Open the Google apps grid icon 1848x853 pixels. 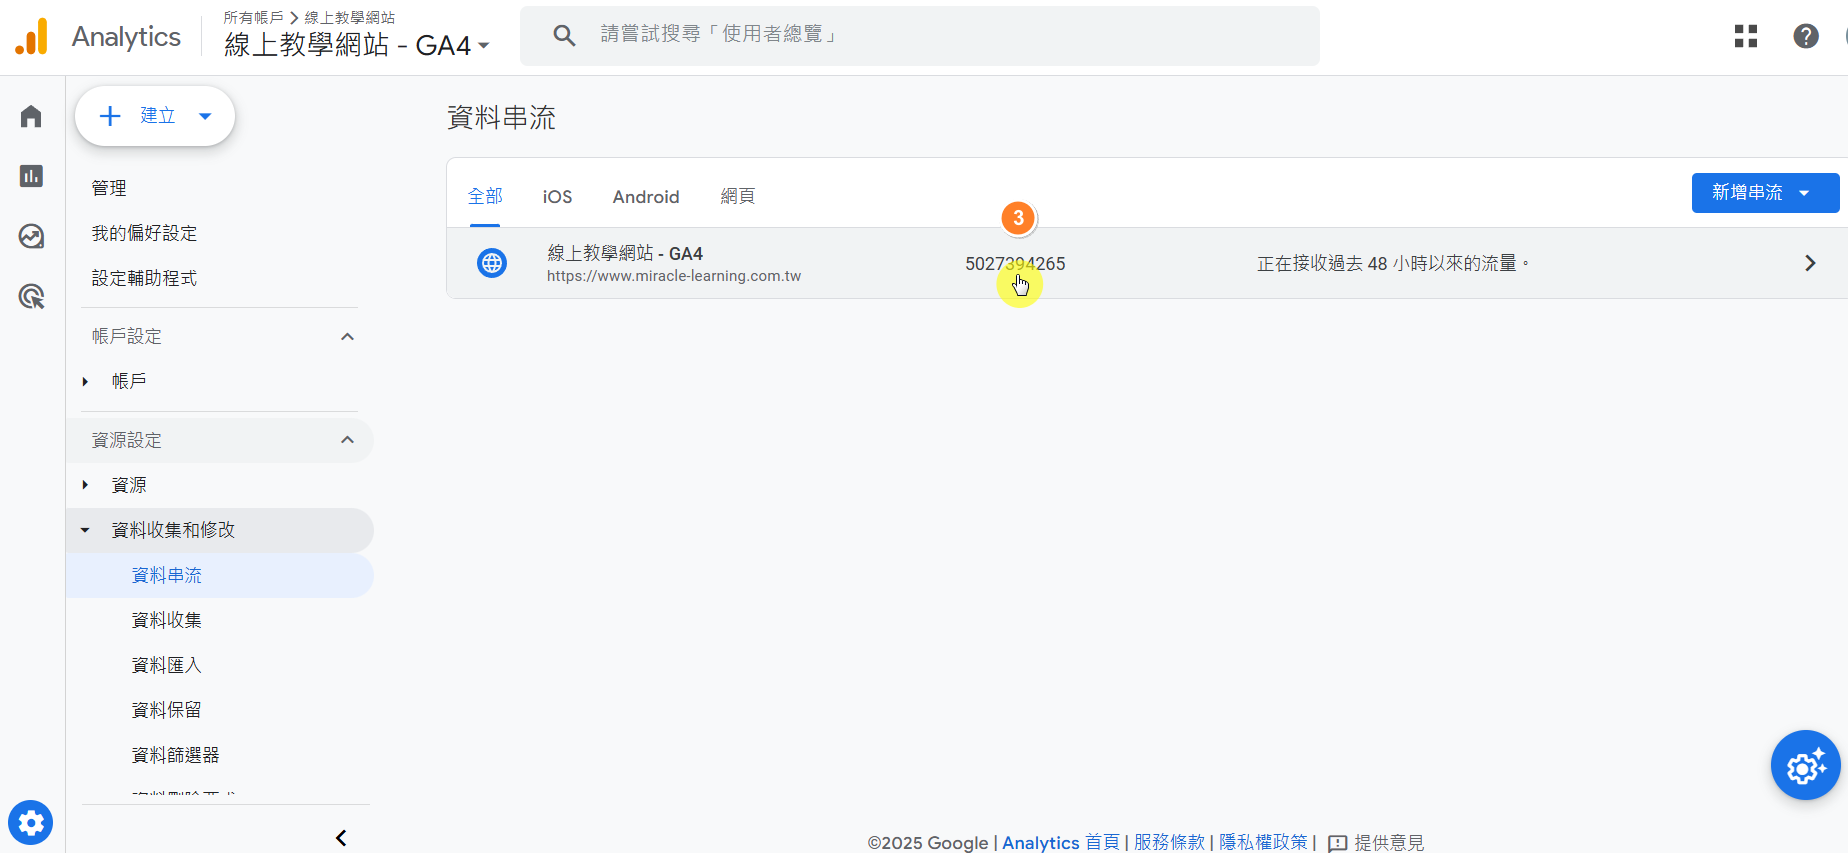pyautogui.click(x=1746, y=36)
